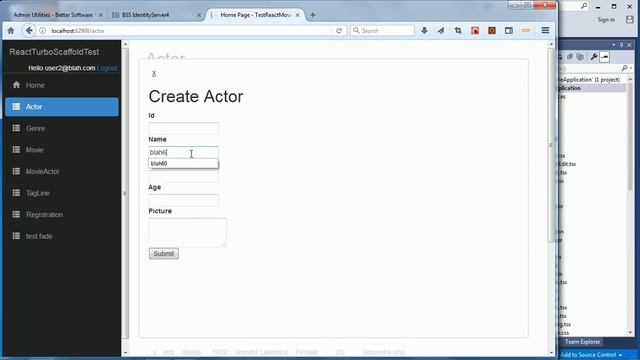Screen dimensions: 640x360
Task: Open the Team Explorer tab
Action: pos(582,342)
